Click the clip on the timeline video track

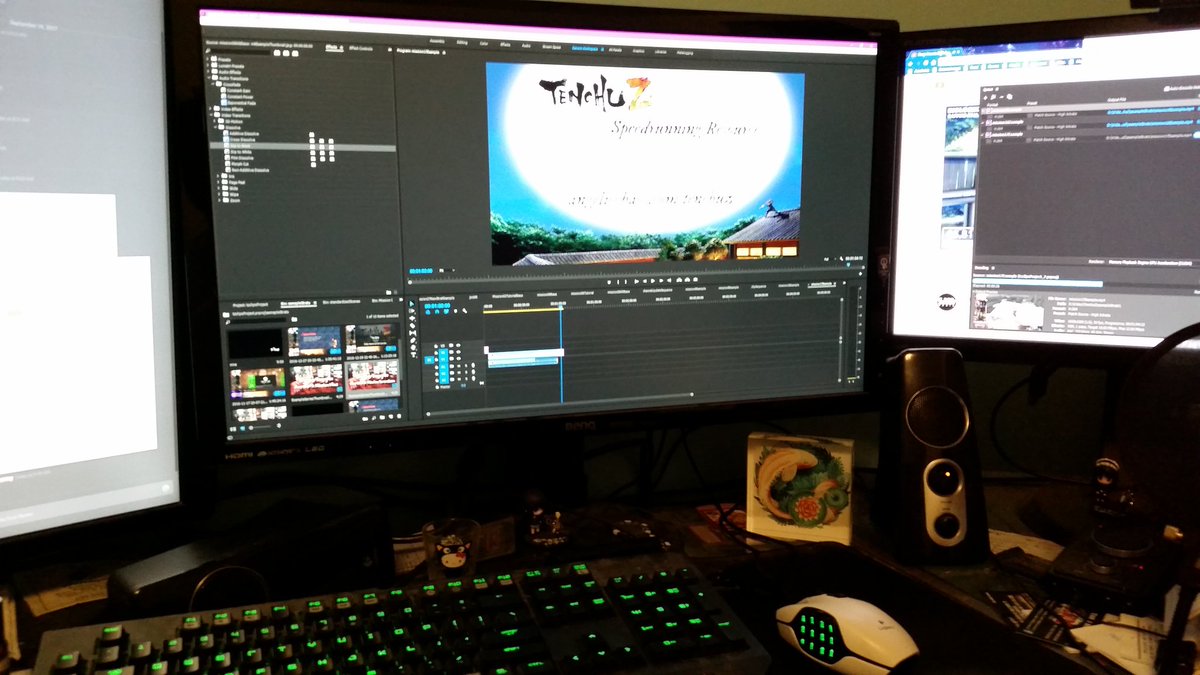pyautogui.click(x=526, y=352)
